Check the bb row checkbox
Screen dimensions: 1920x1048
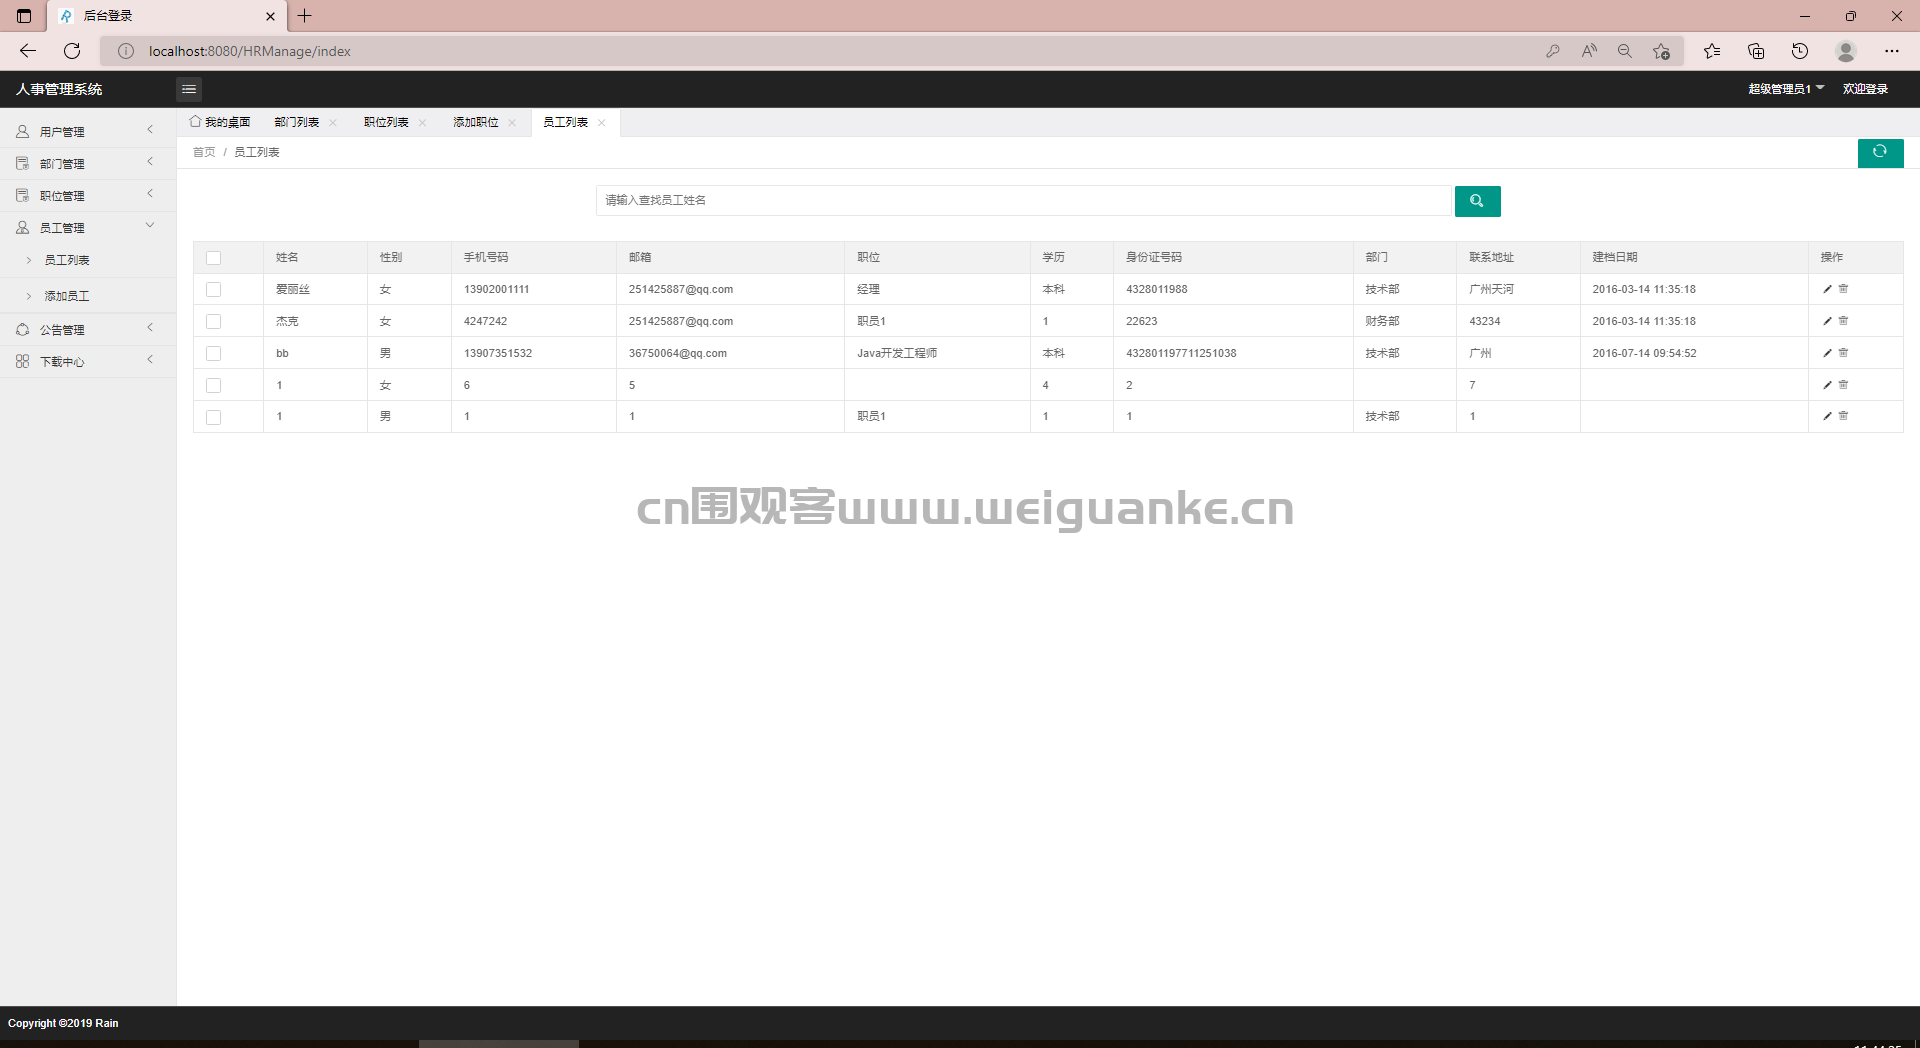(x=213, y=353)
